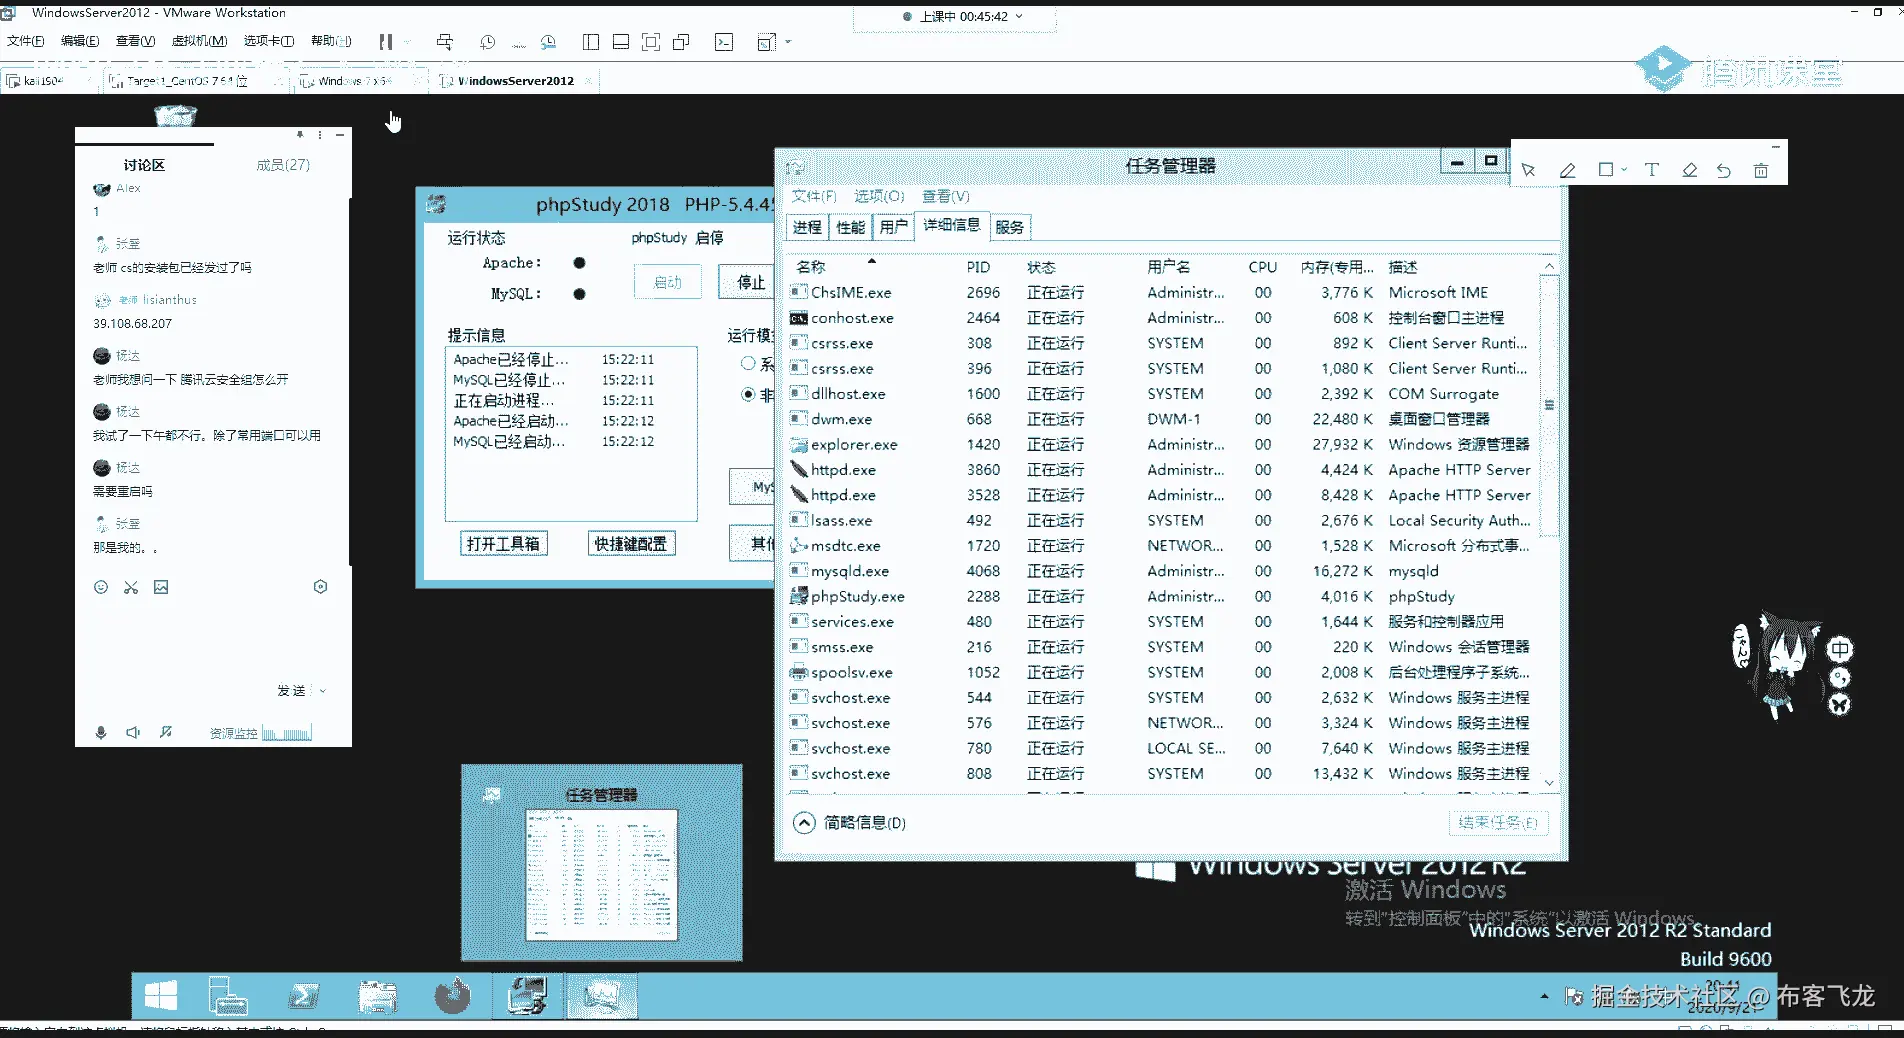Select the second run mode radio in phpStudy
The image size is (1904, 1038).
747,394
